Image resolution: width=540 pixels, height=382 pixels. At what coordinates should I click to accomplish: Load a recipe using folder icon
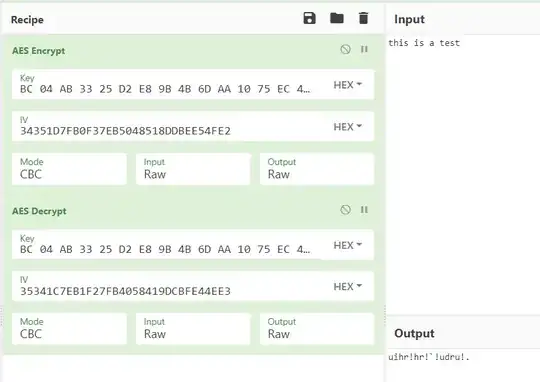point(336,18)
